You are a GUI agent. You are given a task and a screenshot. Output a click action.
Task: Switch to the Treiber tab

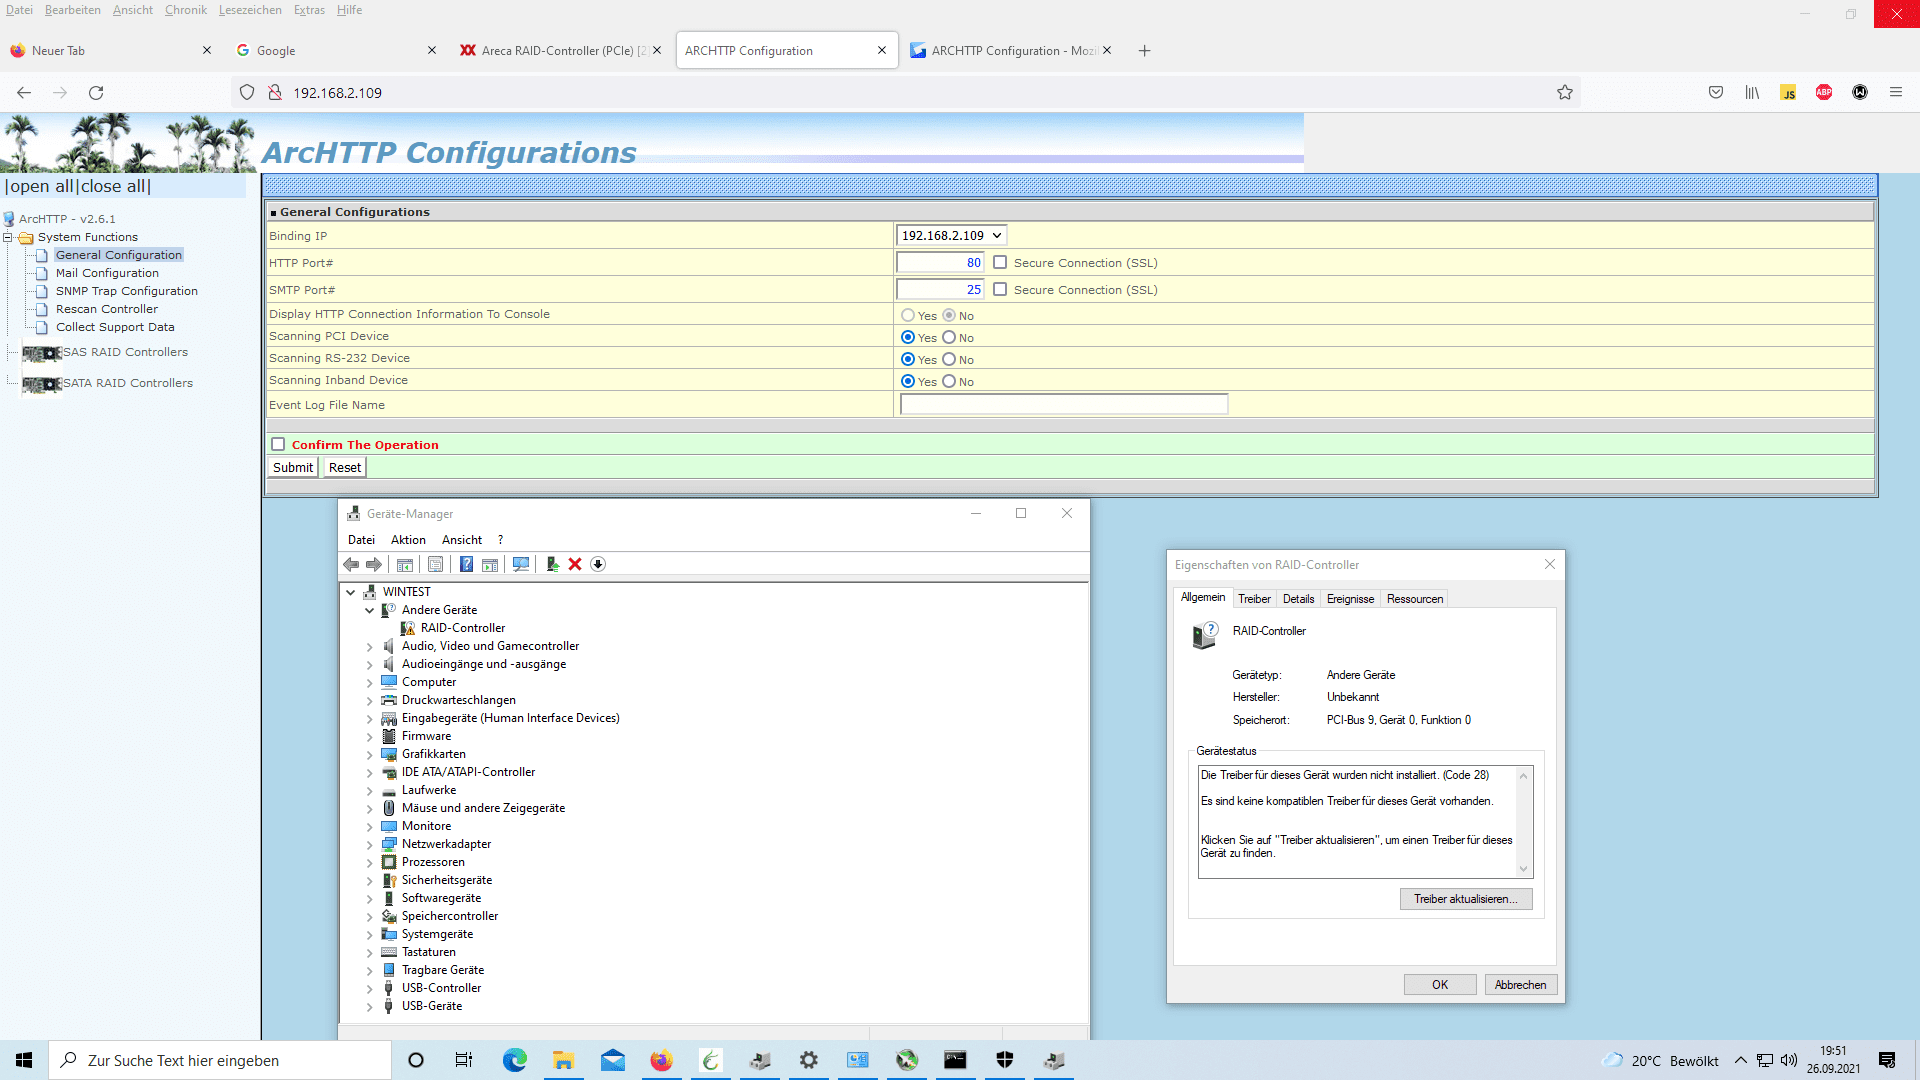[x=1254, y=599]
